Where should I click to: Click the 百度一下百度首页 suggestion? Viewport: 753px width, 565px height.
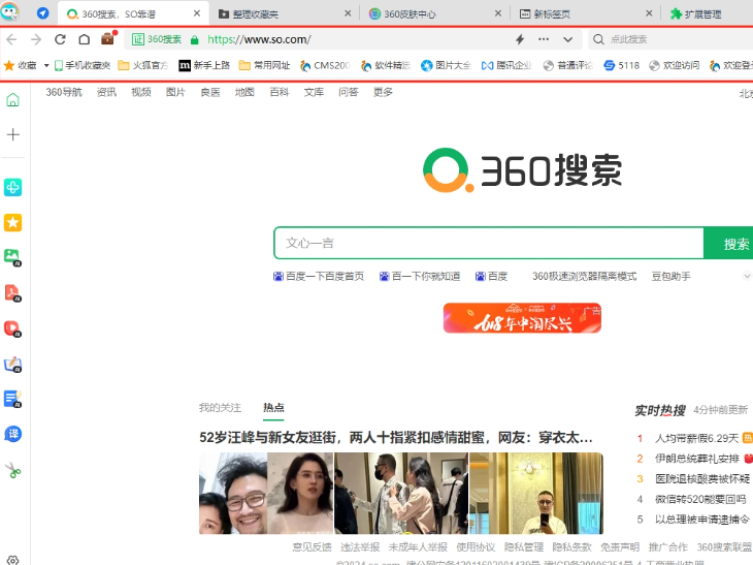319,276
